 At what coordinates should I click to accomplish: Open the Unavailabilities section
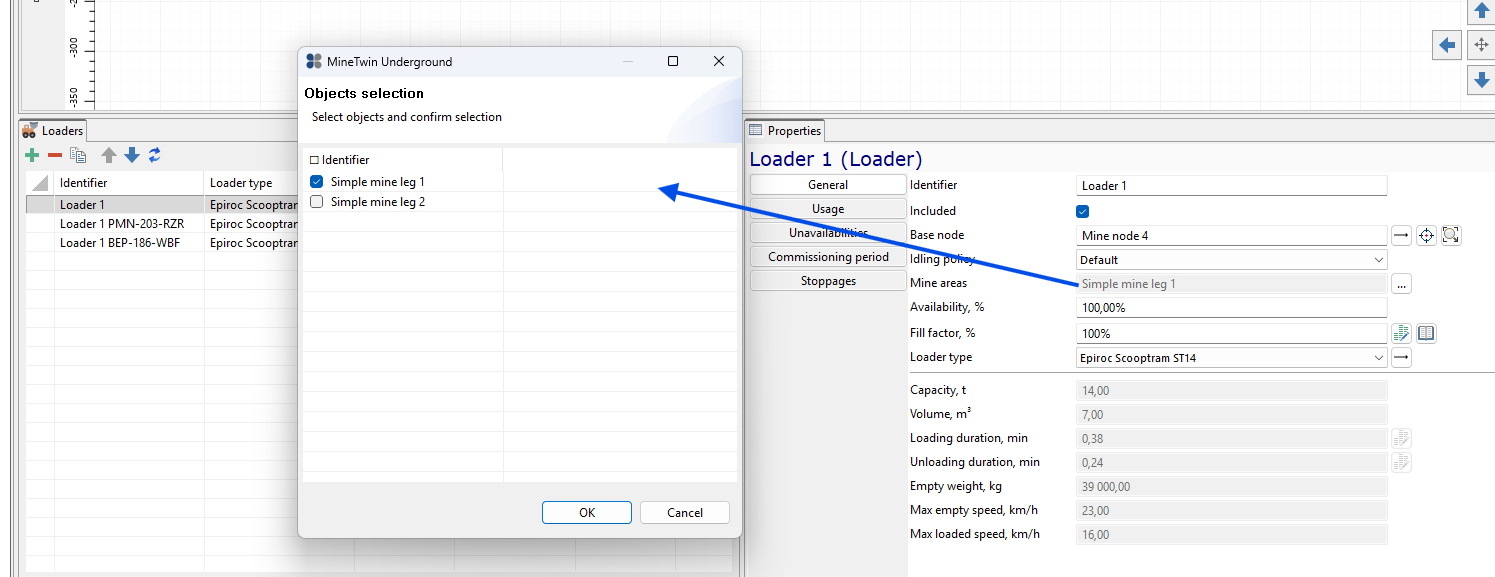(x=828, y=233)
